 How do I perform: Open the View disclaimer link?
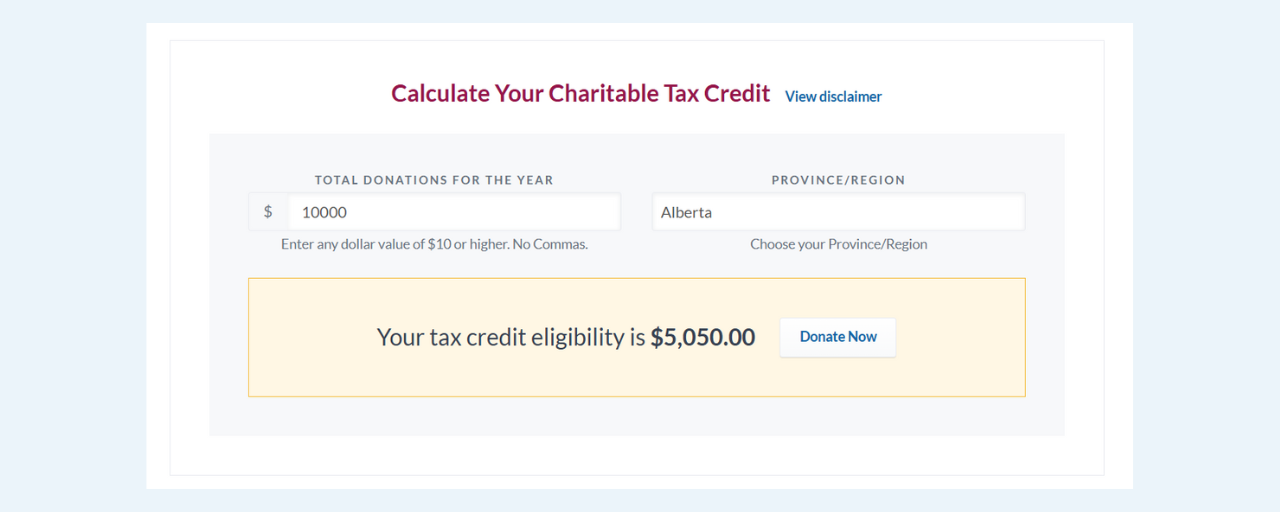(833, 97)
